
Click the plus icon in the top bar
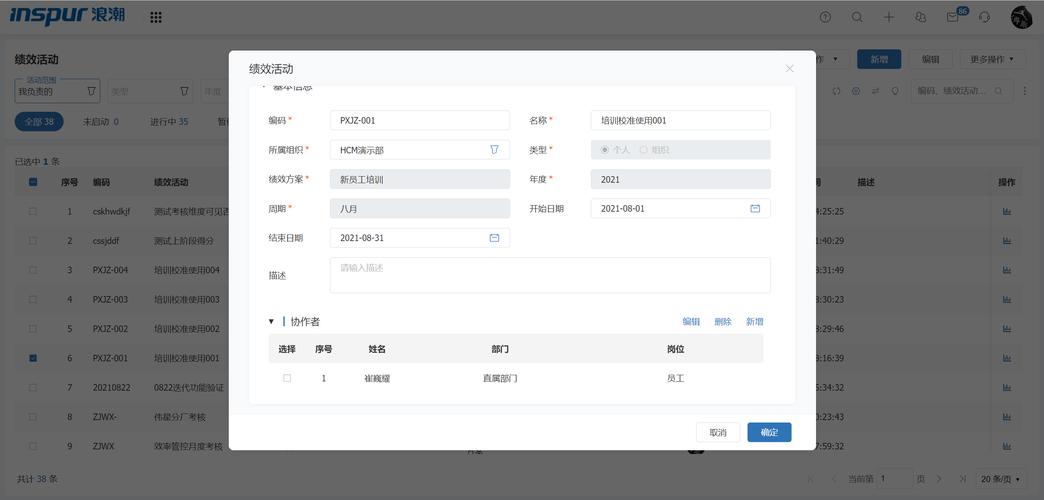(x=889, y=17)
